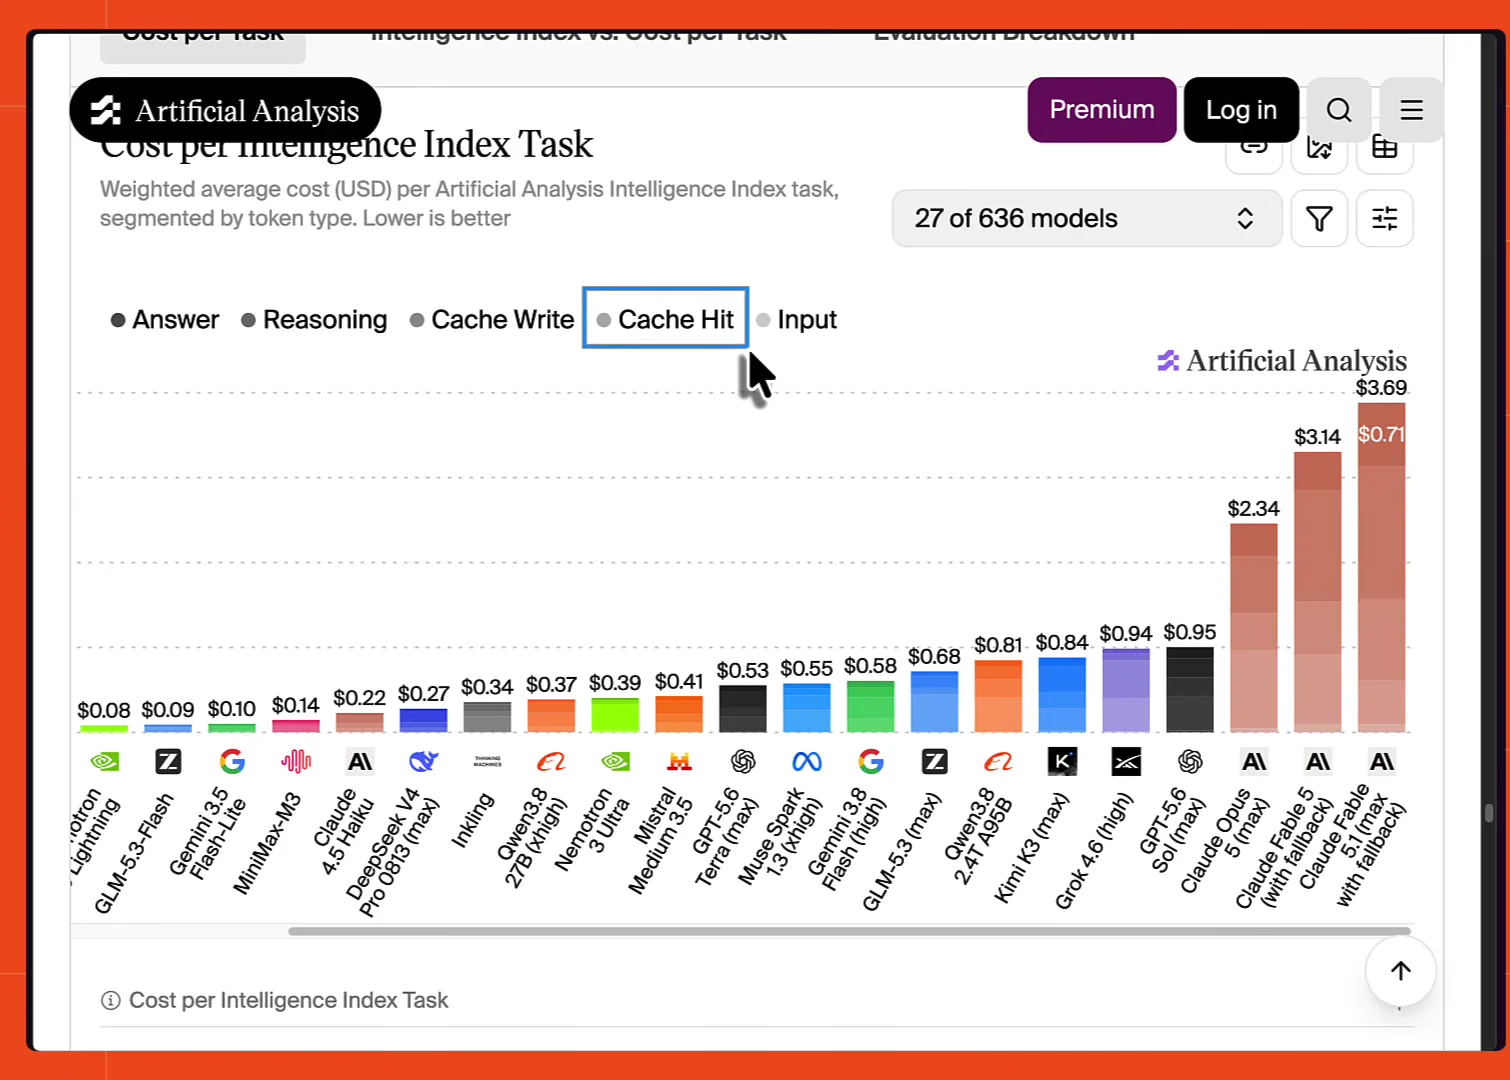The image size is (1510, 1080).
Task: Open the chart settings sliders icon
Action: click(1384, 218)
